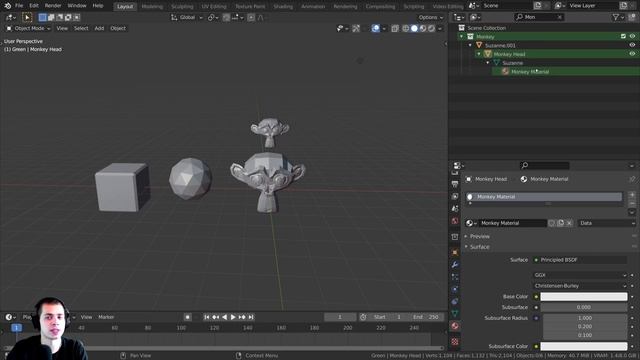Open the File menu
Image resolution: width=640 pixels, height=360 pixels.
click(x=19, y=6)
